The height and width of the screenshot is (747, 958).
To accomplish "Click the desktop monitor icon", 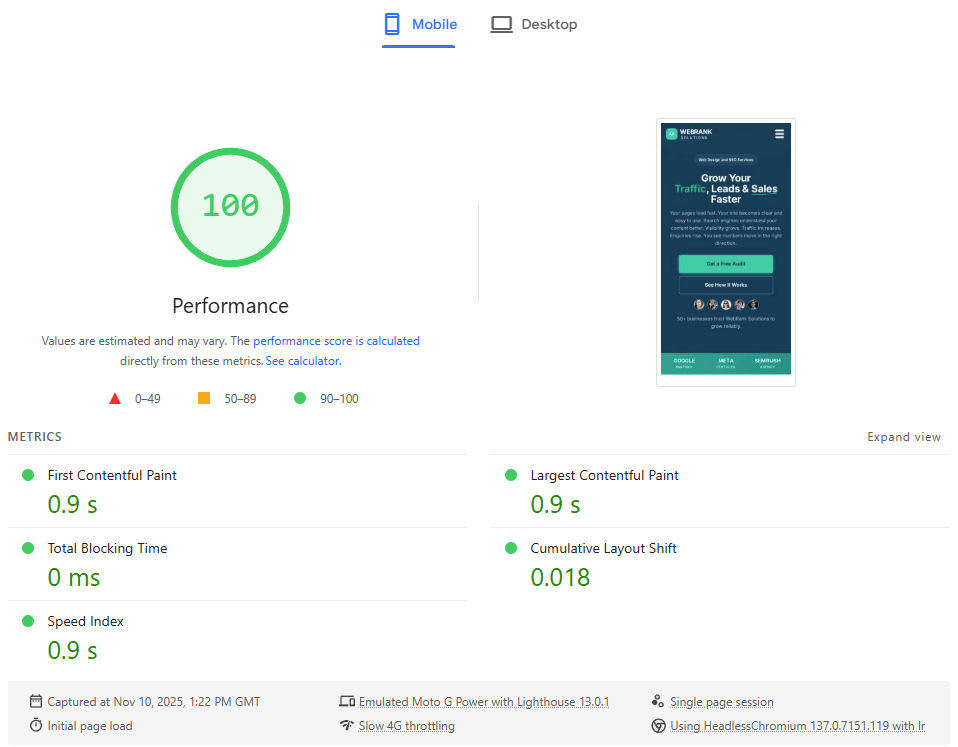I will 501,25.
